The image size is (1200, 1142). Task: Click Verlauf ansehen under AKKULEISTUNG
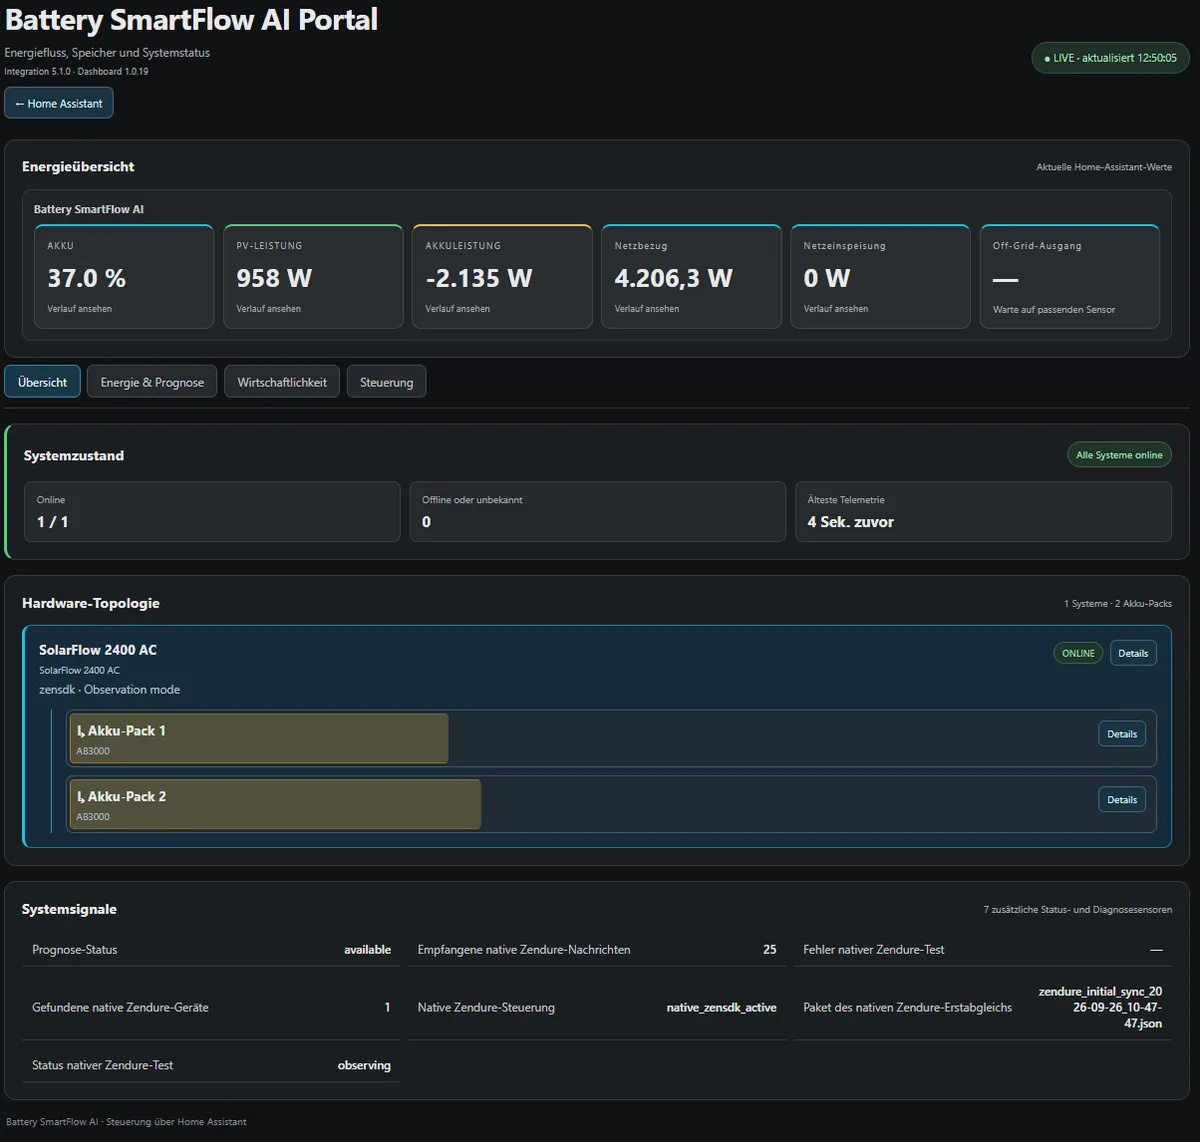click(x=457, y=309)
